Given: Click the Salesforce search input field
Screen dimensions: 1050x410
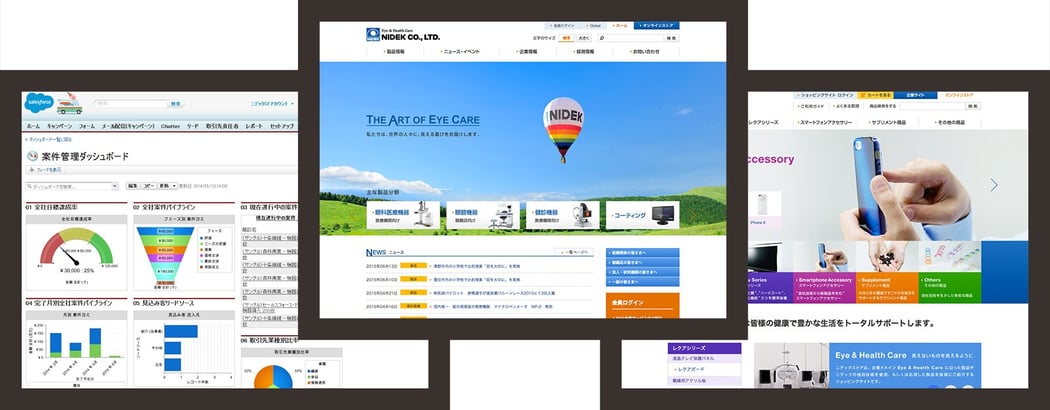Looking at the screenshot, I should pos(131,104).
